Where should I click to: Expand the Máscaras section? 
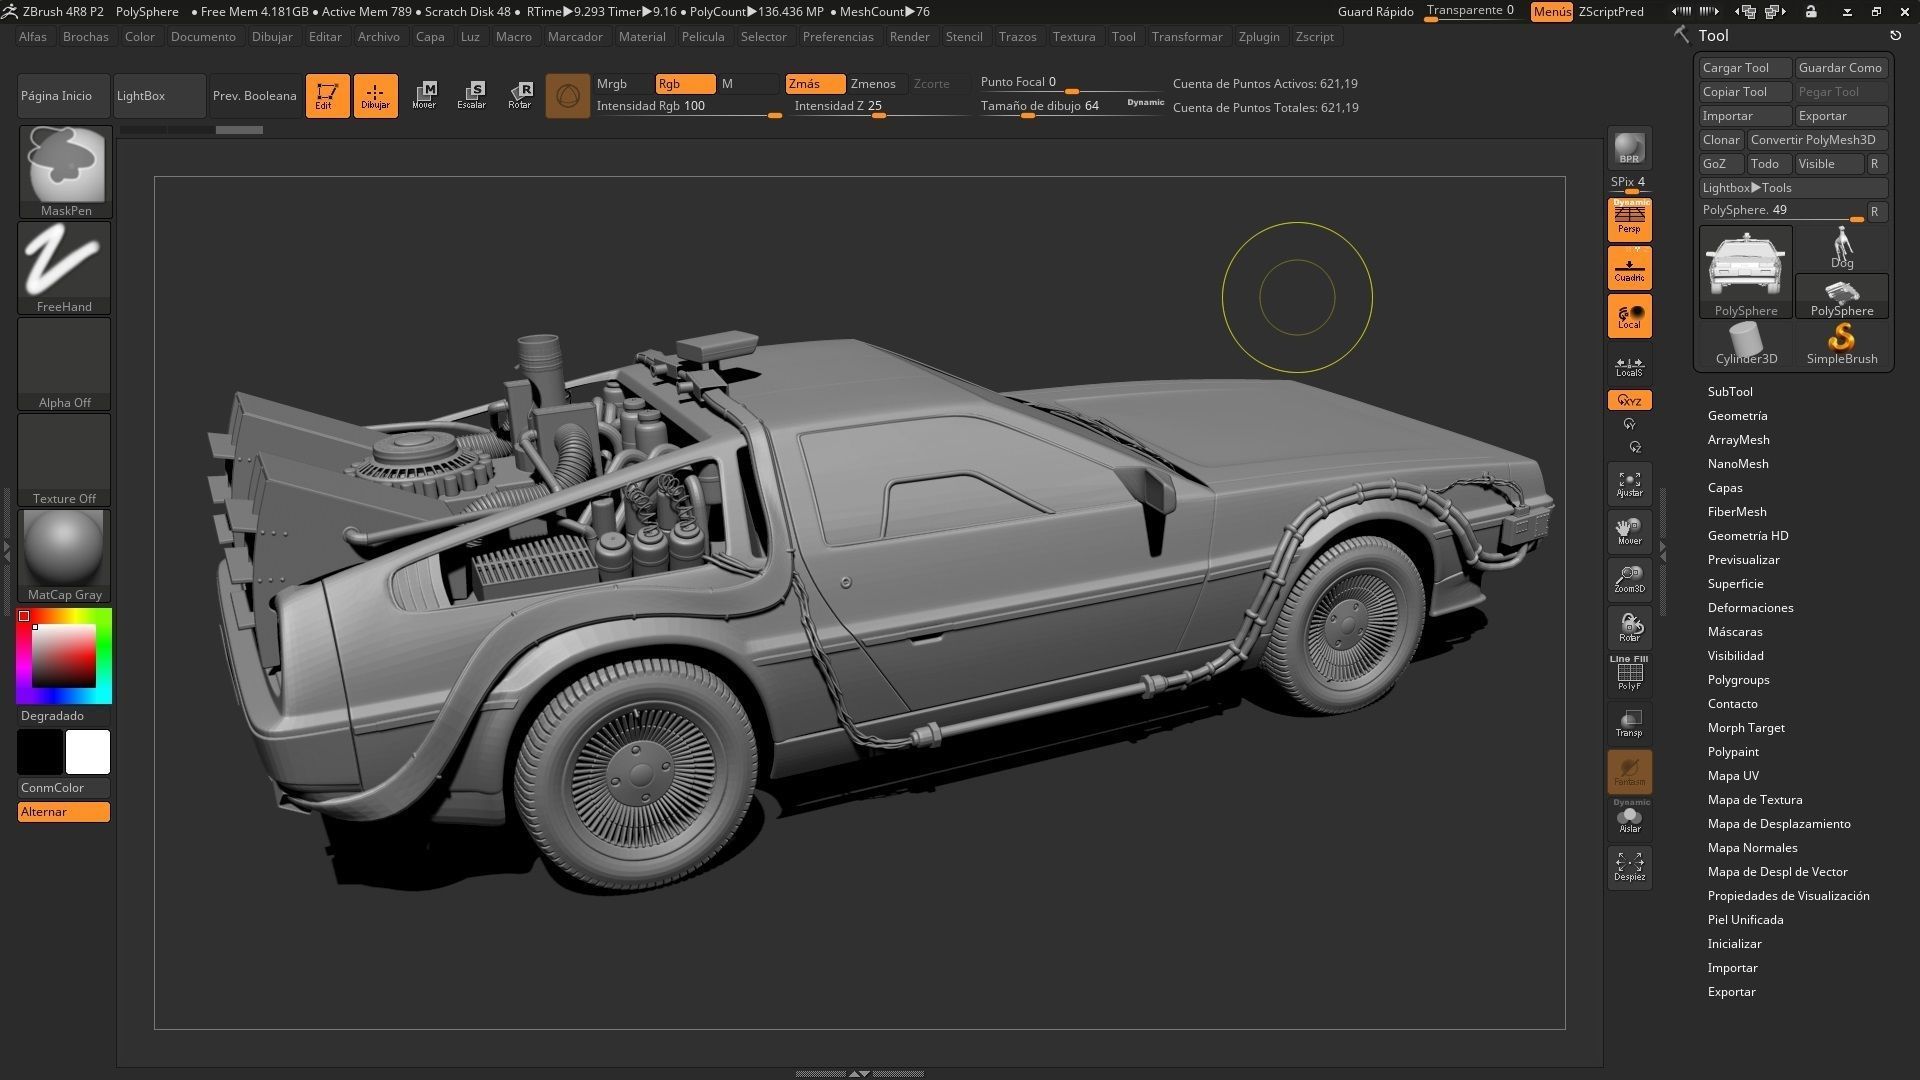pos(1735,632)
